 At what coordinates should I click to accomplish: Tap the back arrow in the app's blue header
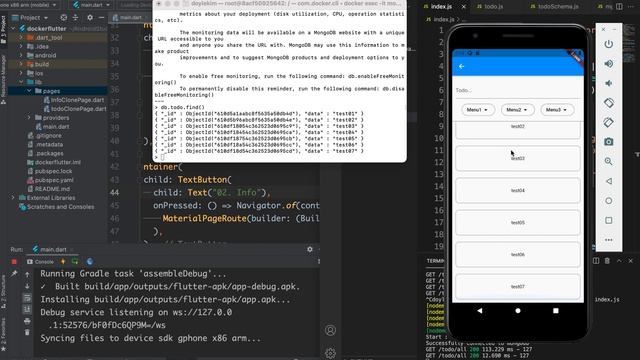[x=462, y=66]
